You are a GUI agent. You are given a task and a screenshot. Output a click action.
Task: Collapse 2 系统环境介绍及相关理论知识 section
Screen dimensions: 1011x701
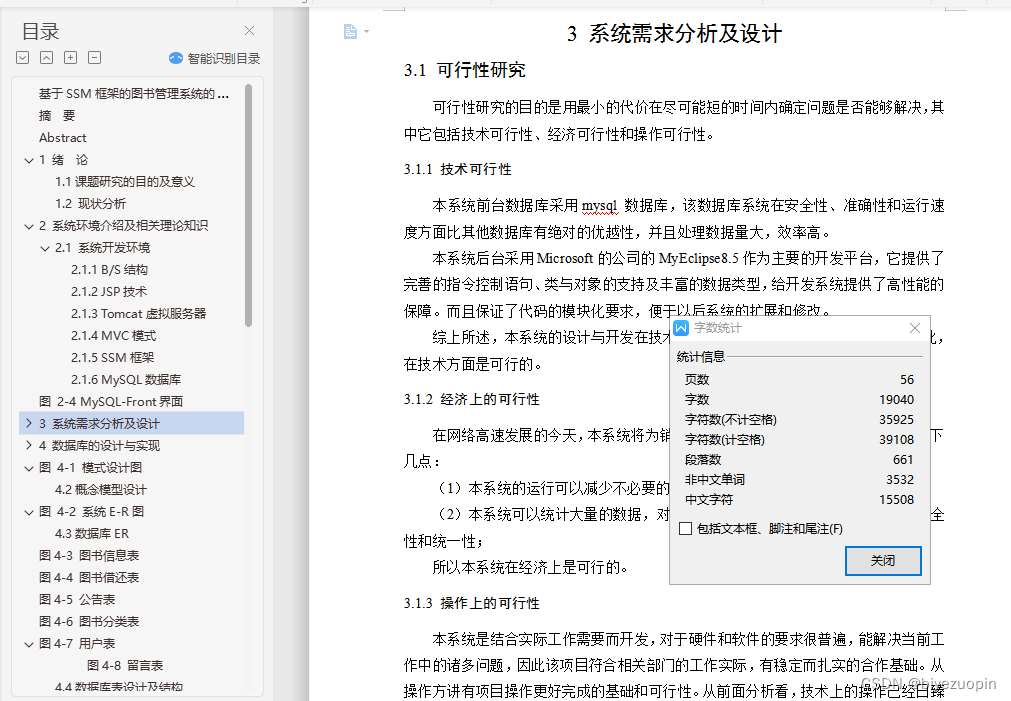(28, 226)
